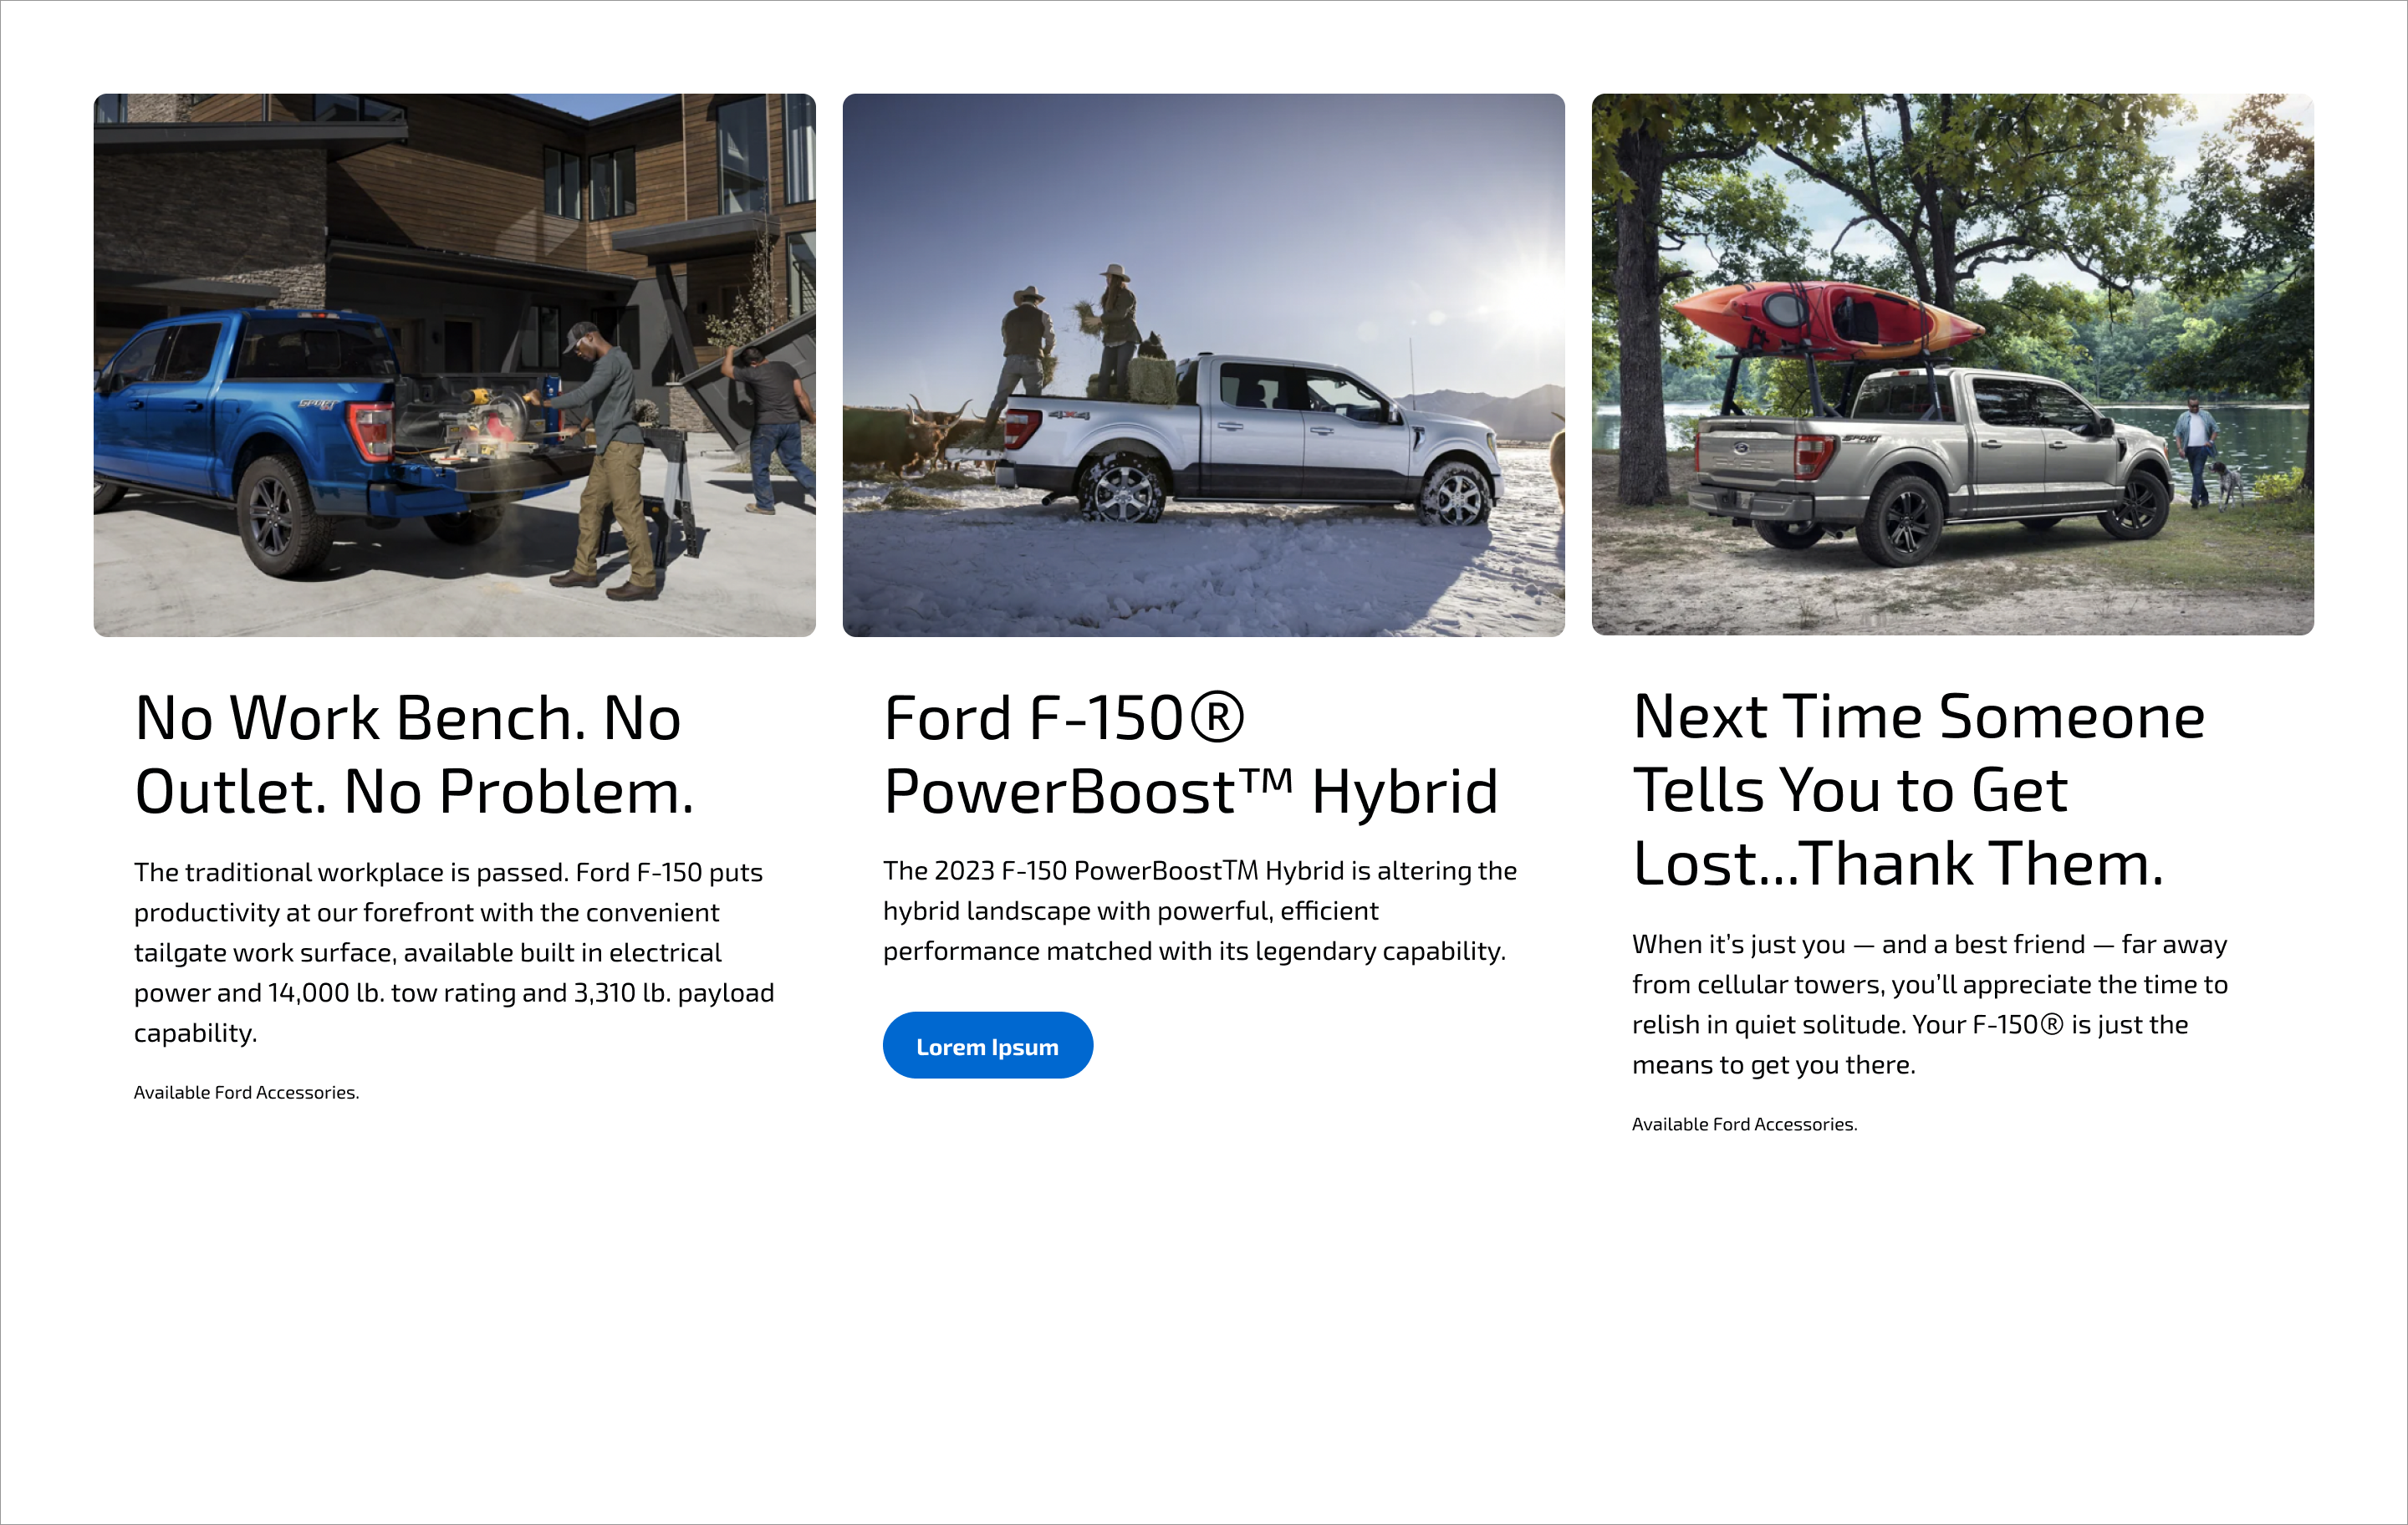Click 'No Work Bench. No Outlet. No Problem.' heading
Image resolution: width=2408 pixels, height=1525 pixels.
click(413, 755)
